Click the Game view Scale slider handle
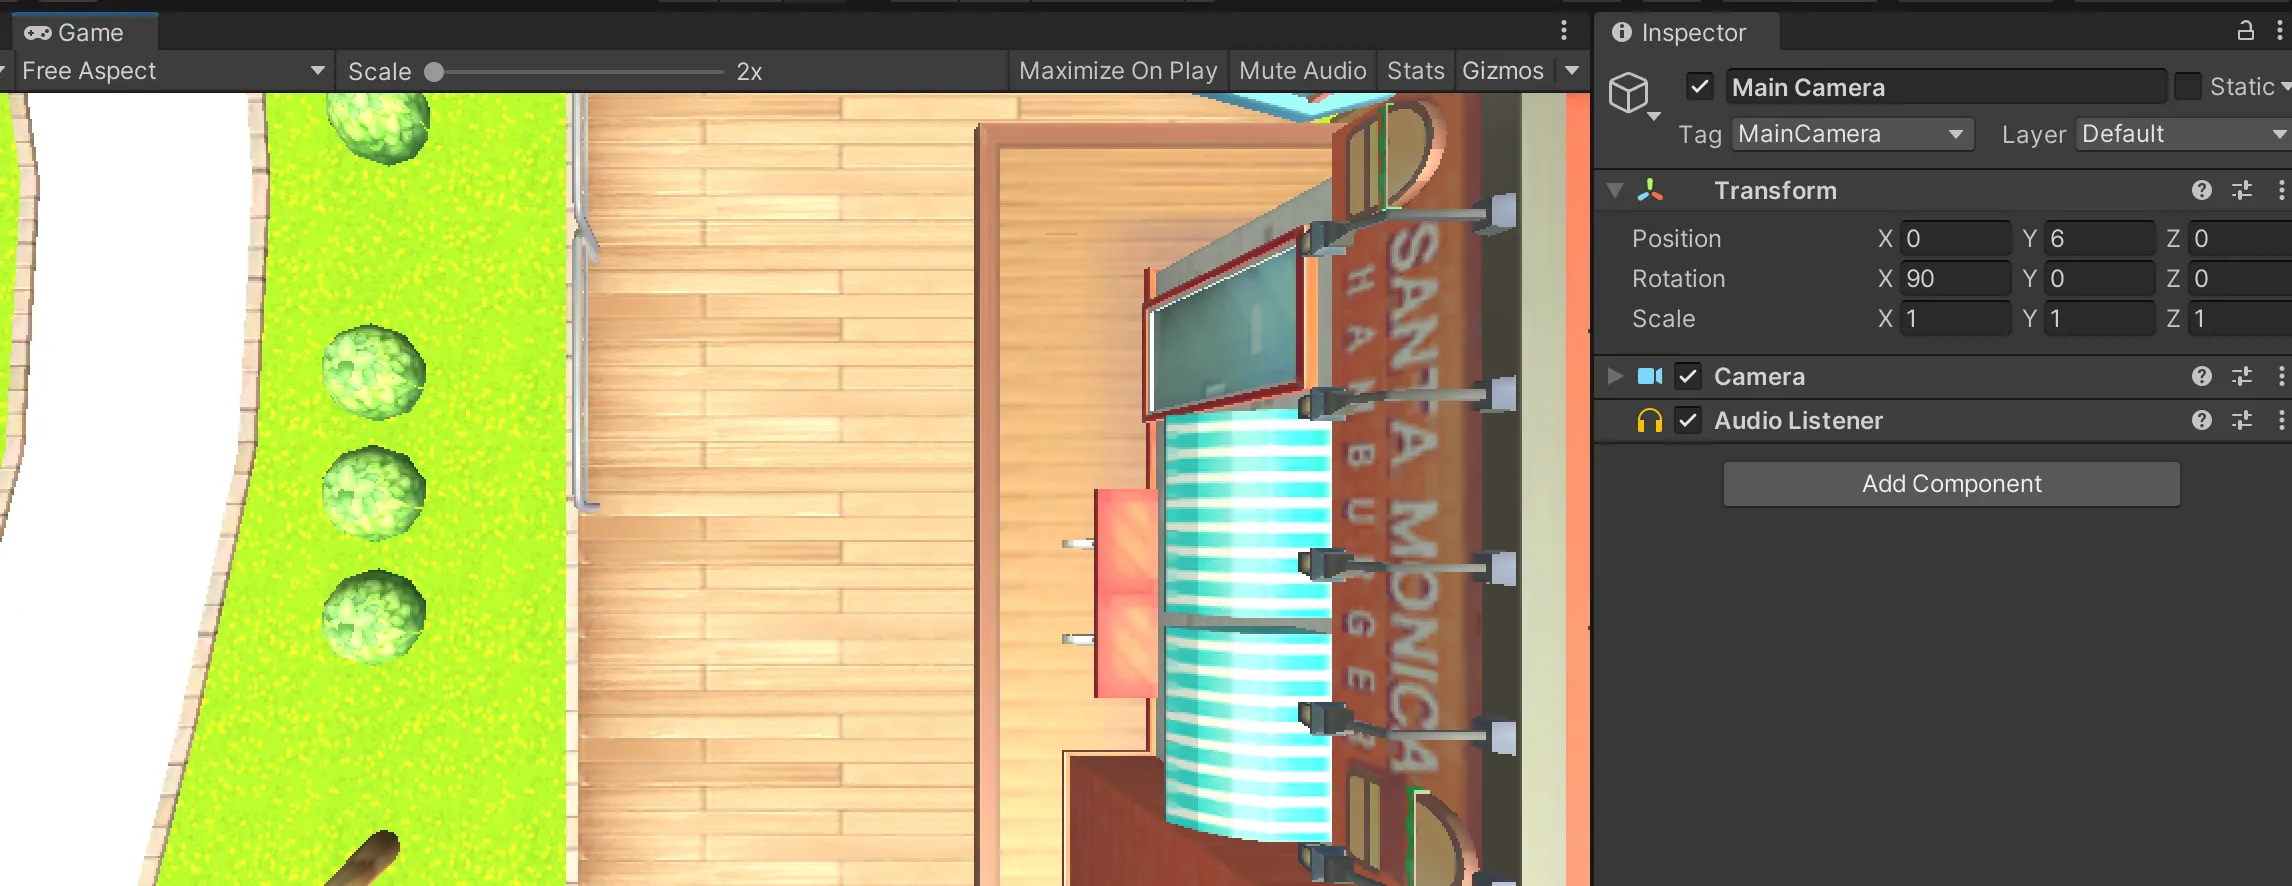 pyautogui.click(x=434, y=72)
